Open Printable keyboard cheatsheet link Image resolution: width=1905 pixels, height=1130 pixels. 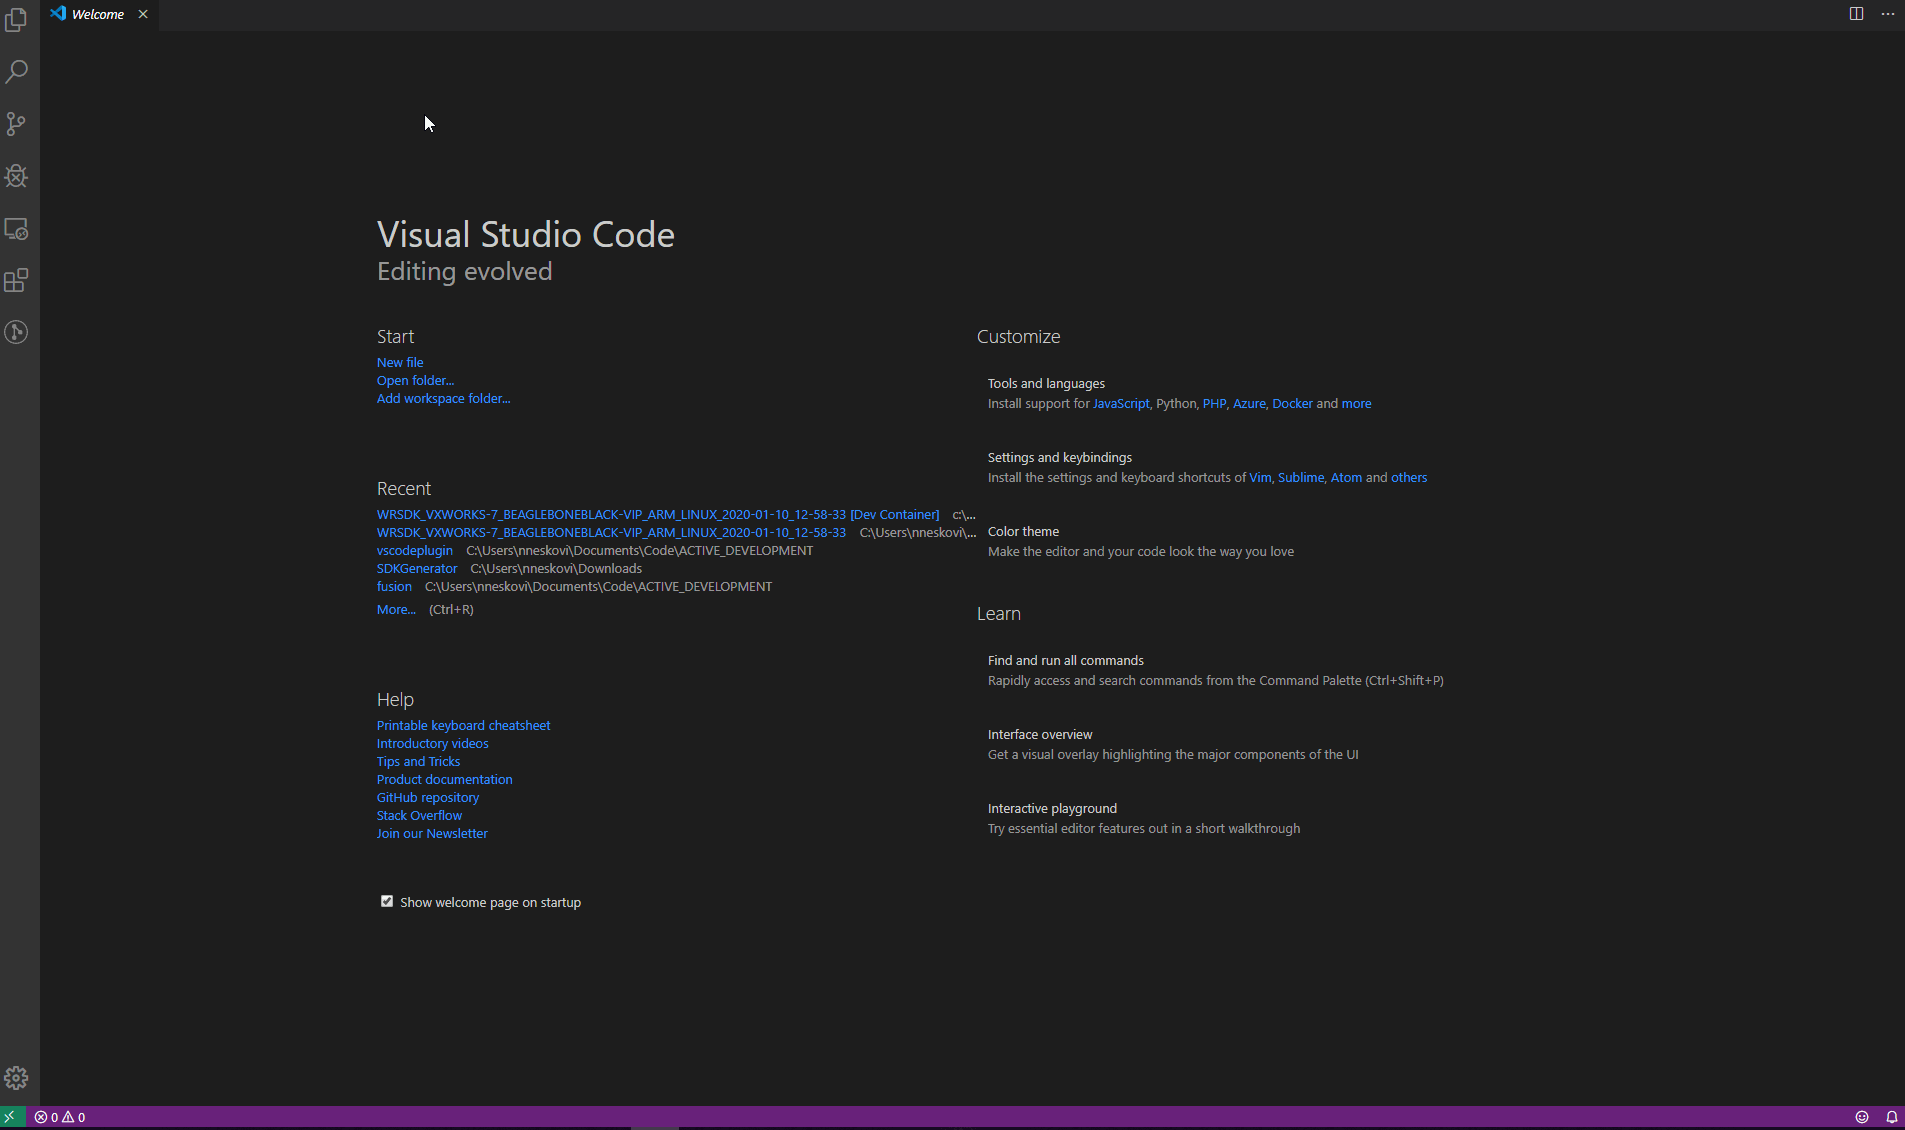pyautogui.click(x=463, y=725)
